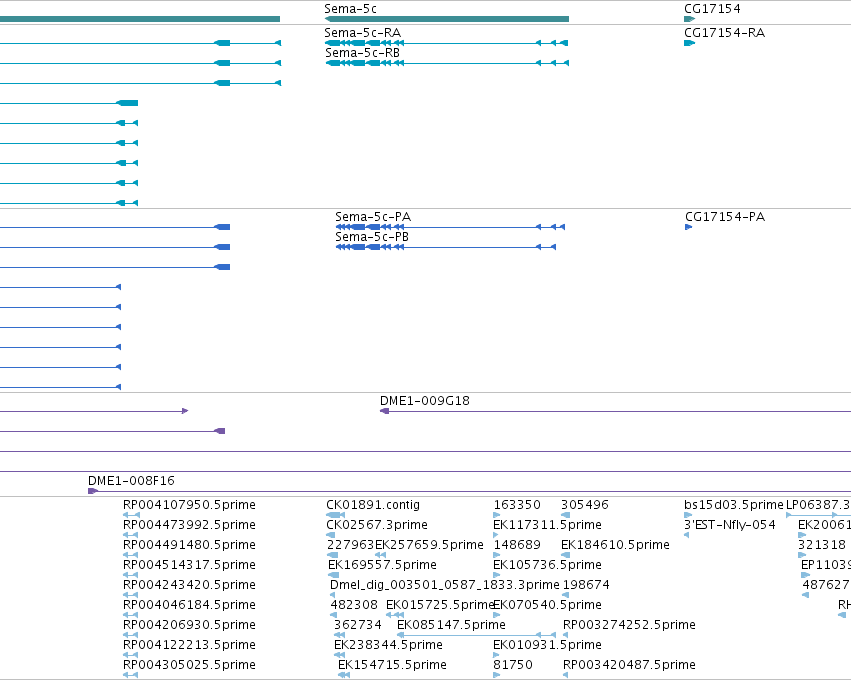Click the Sema-5c-RB label
Screen dimensions: 851x680
[363, 53]
